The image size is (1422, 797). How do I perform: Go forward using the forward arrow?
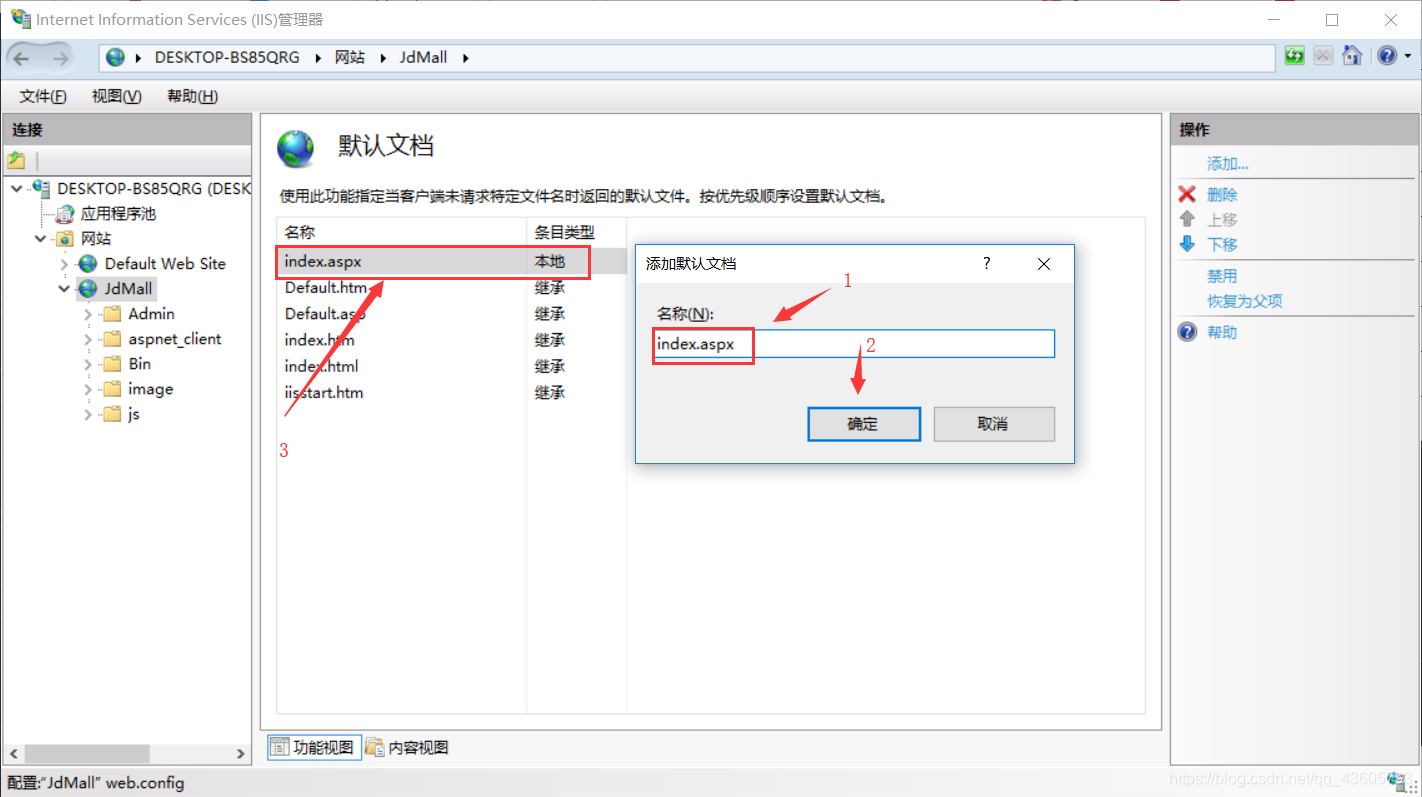tap(60, 58)
